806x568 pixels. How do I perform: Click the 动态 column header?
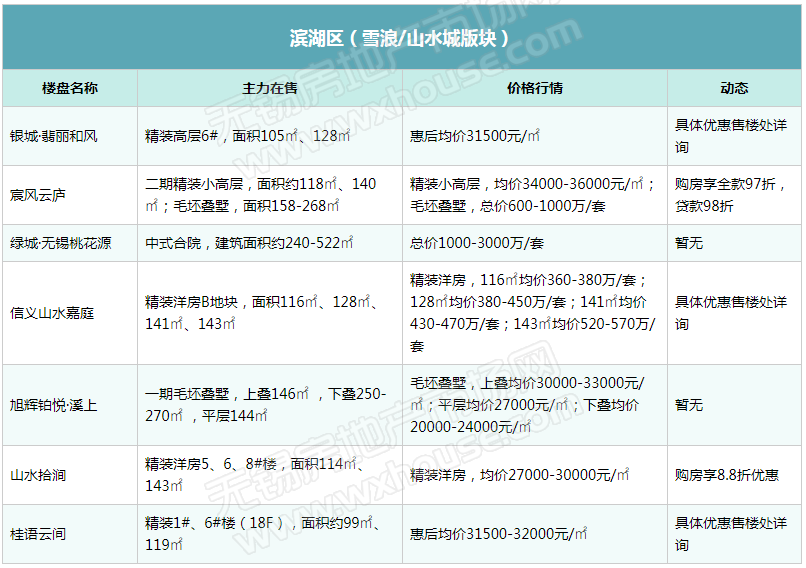tap(733, 88)
